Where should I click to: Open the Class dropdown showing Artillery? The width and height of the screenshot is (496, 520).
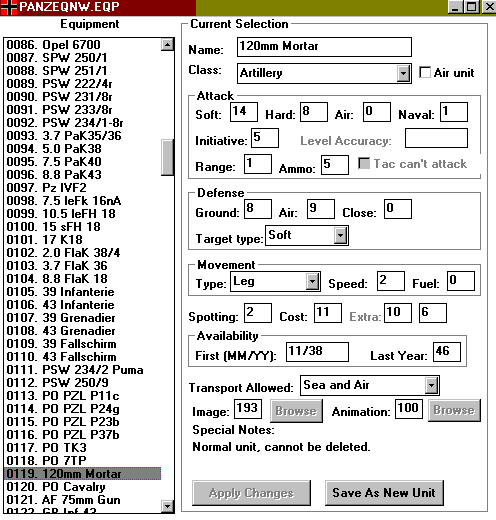403,73
